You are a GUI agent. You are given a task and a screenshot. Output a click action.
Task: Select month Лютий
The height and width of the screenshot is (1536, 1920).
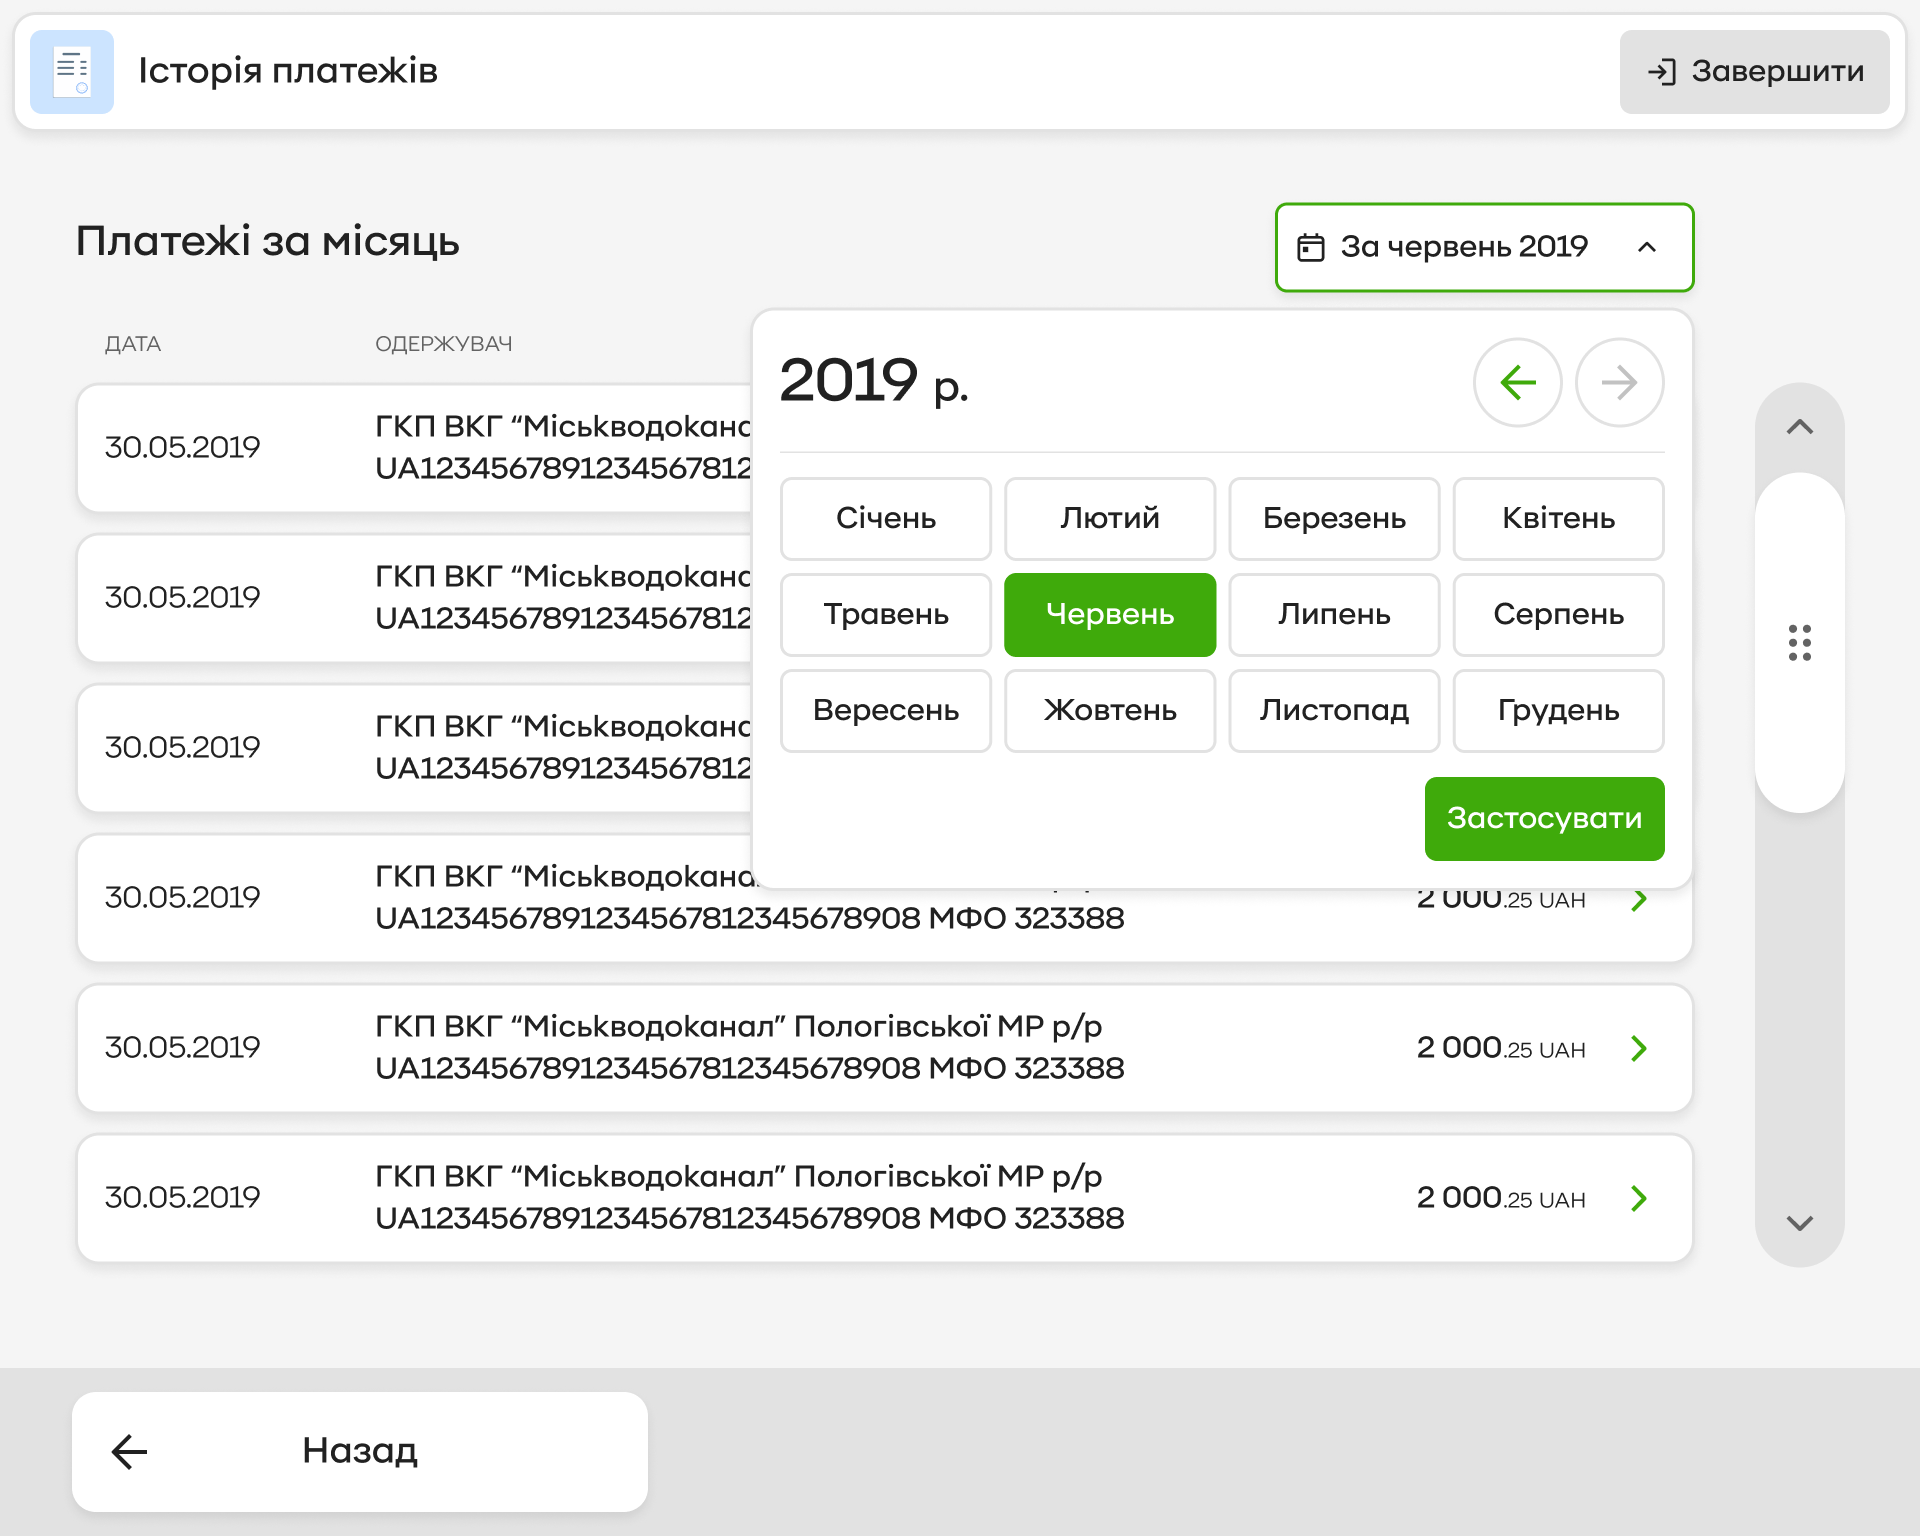(x=1110, y=518)
